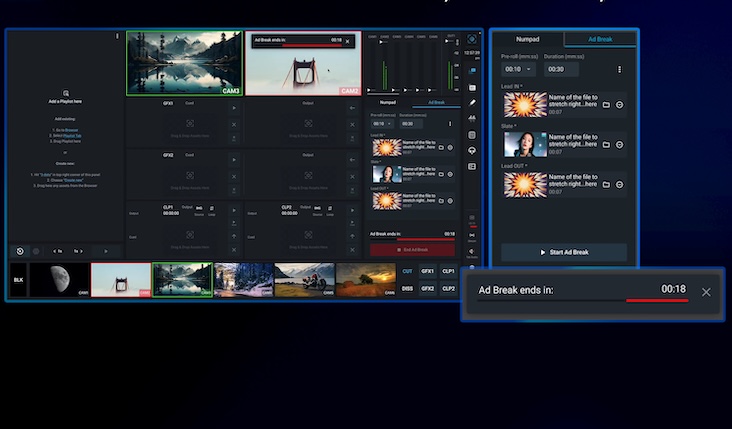Screen dimensions: 732x429
Task: Open the sidebar pencil edit tool
Action: (472, 102)
